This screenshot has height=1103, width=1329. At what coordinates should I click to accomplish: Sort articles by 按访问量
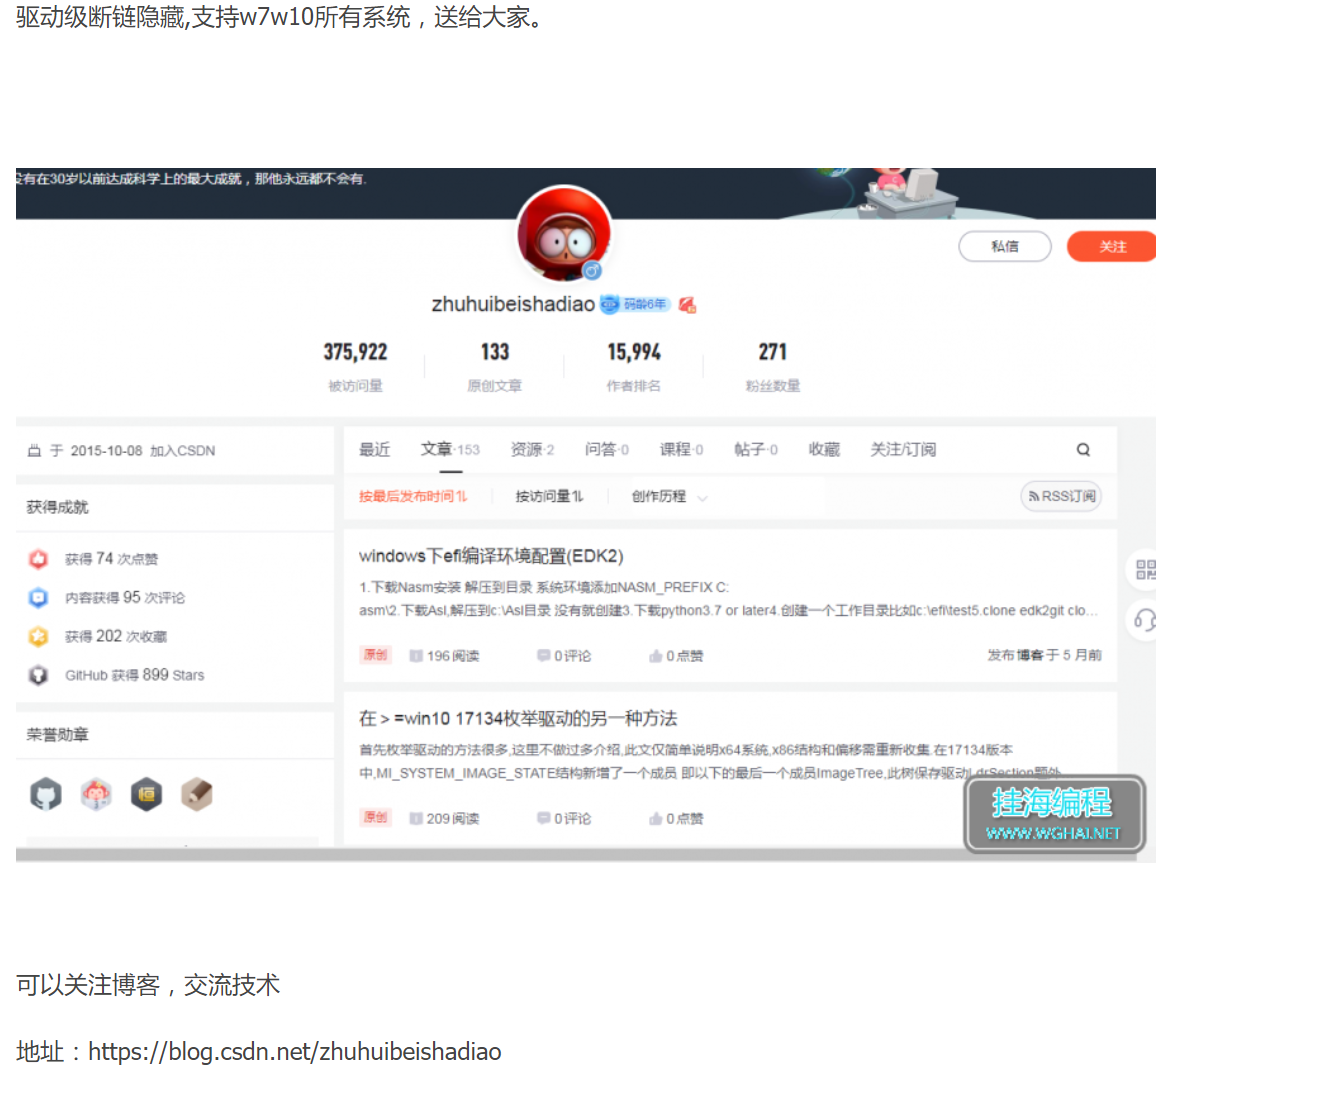click(549, 497)
